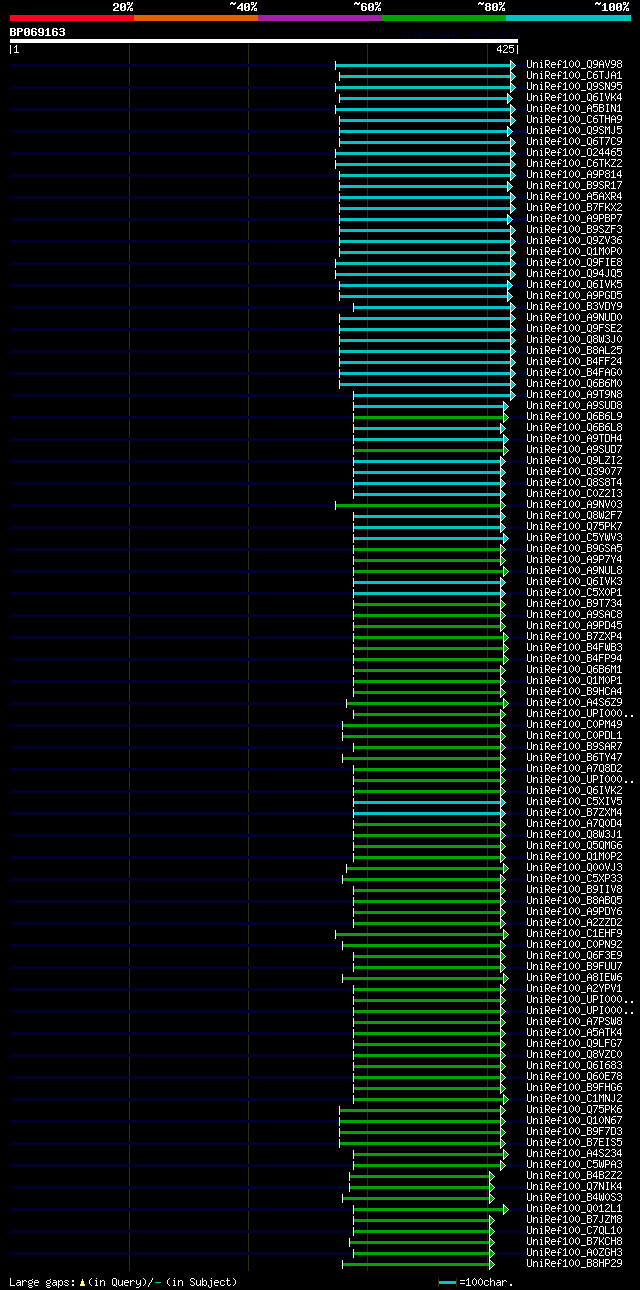Viewport: 640px width, 1290px height.
Task: Open hit UniRef100_A9P7Y4
Action: tap(574, 559)
